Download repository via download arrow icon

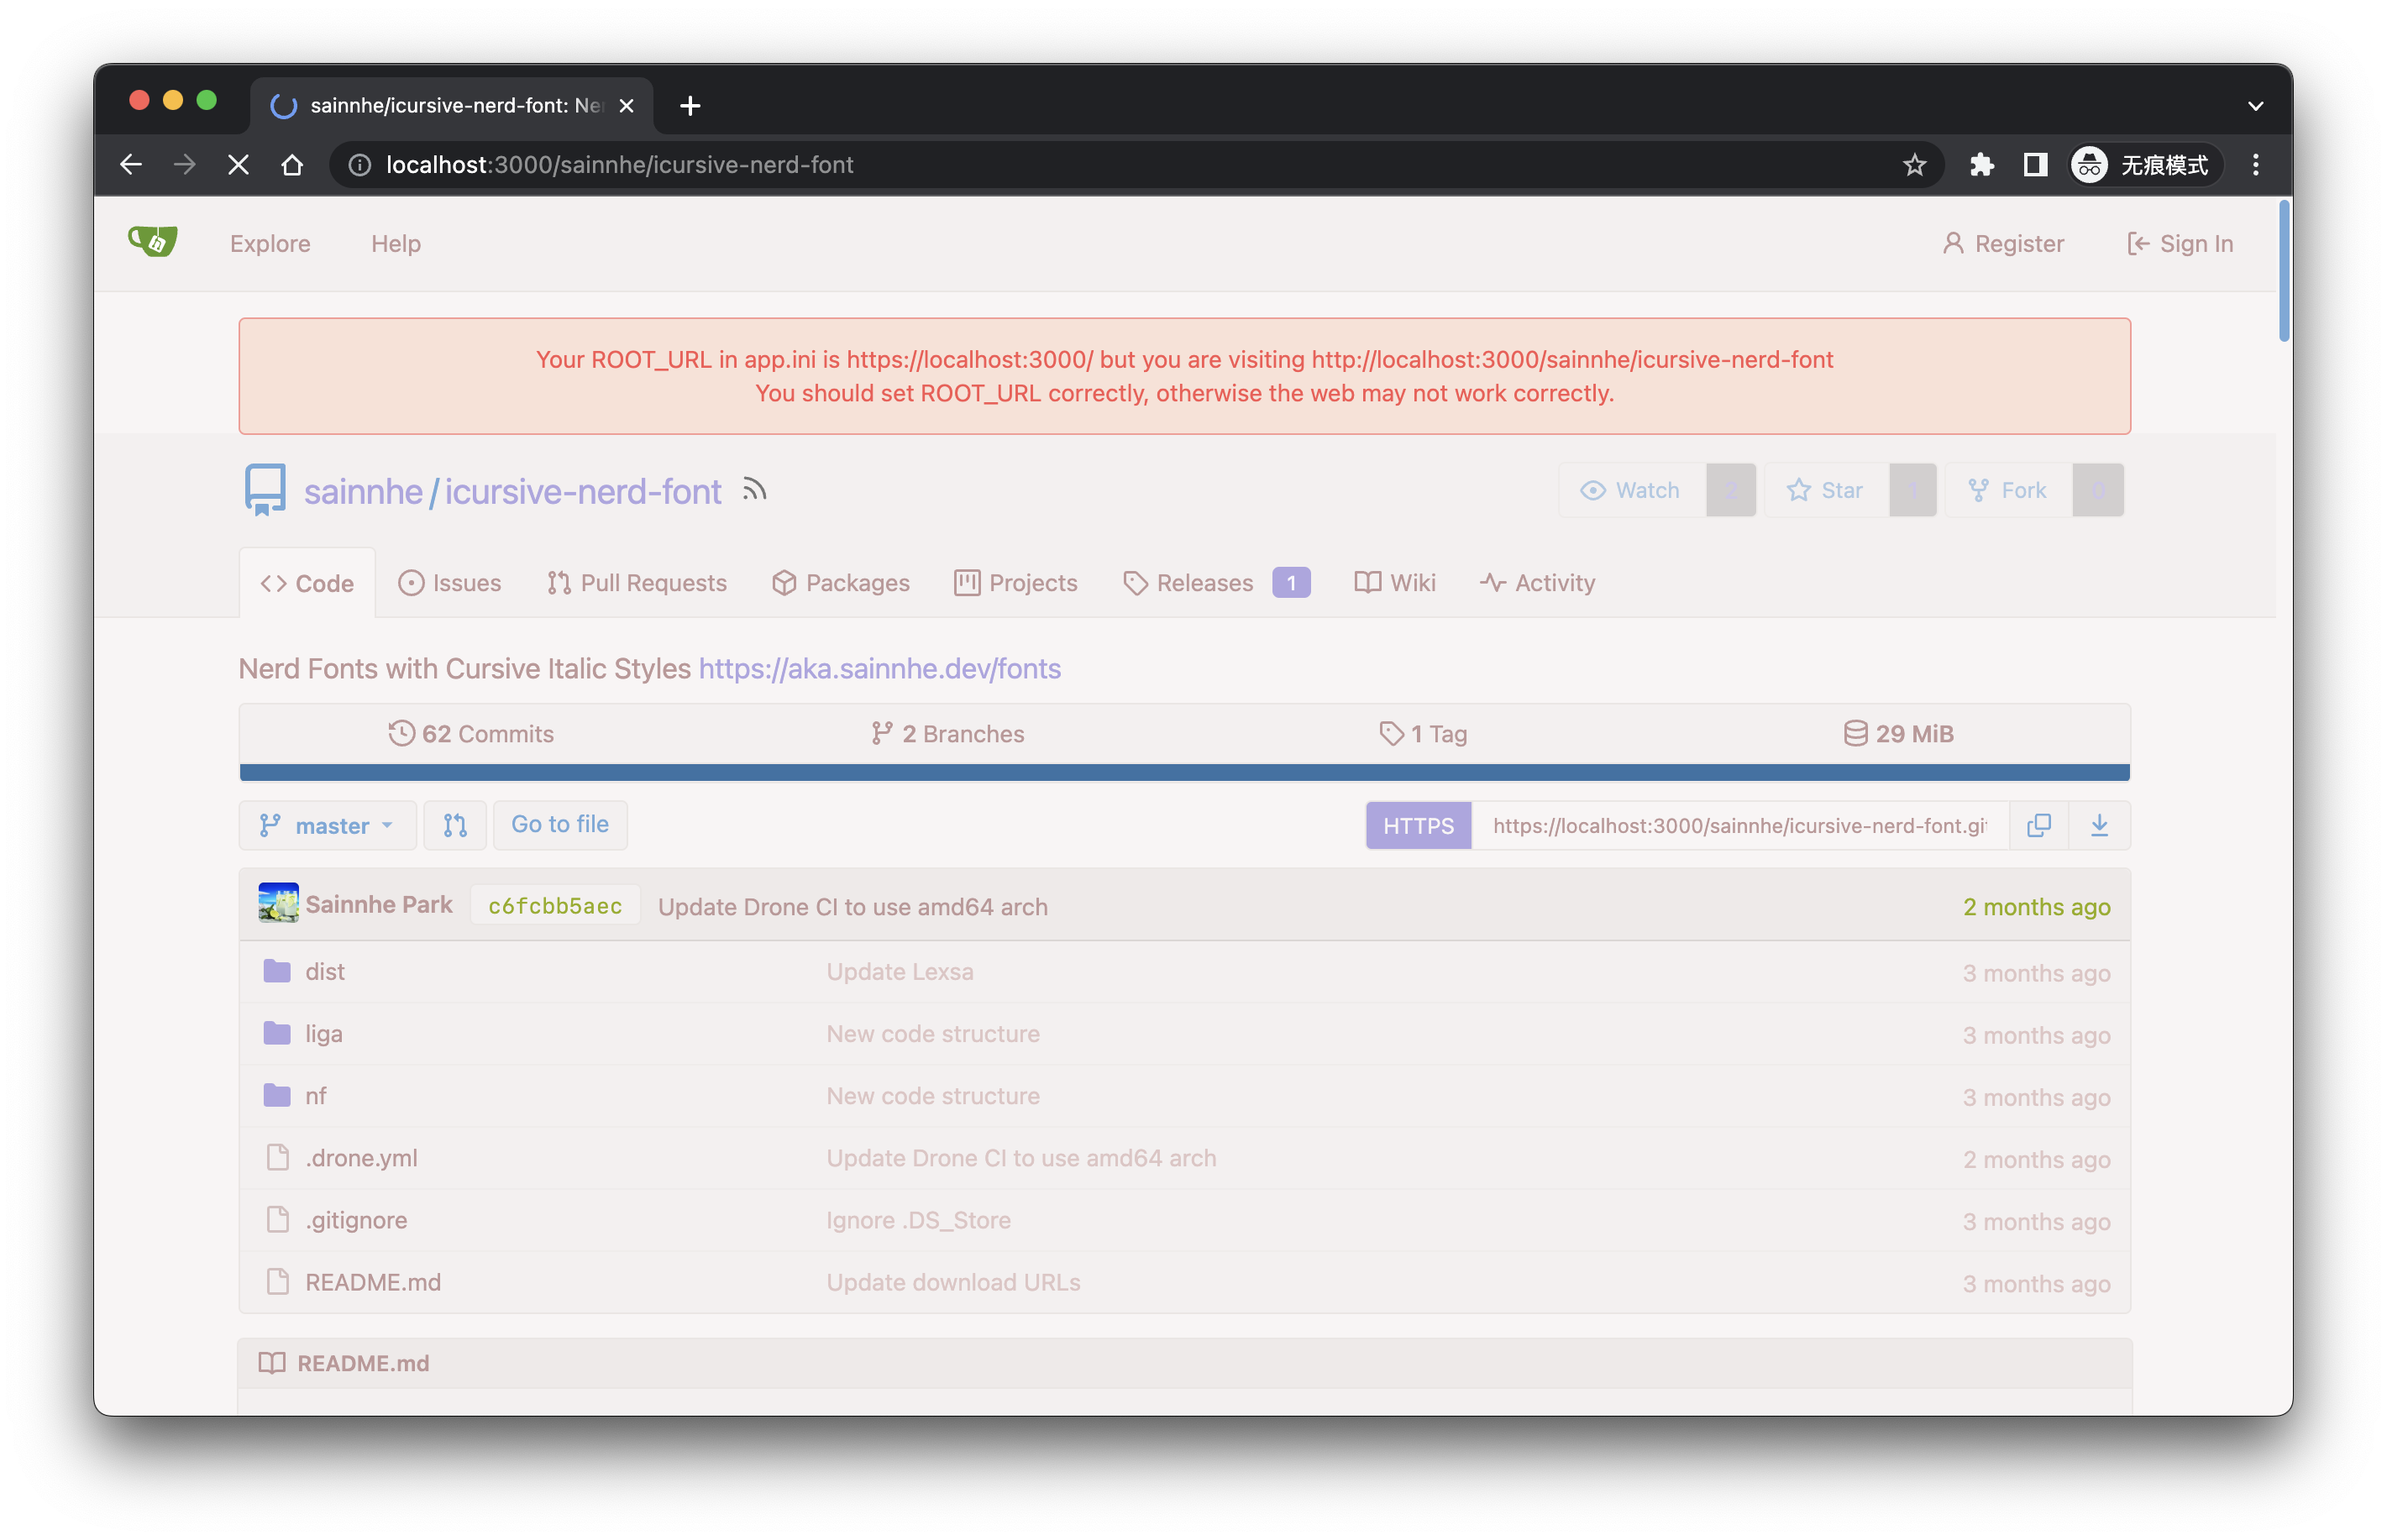click(x=2099, y=825)
